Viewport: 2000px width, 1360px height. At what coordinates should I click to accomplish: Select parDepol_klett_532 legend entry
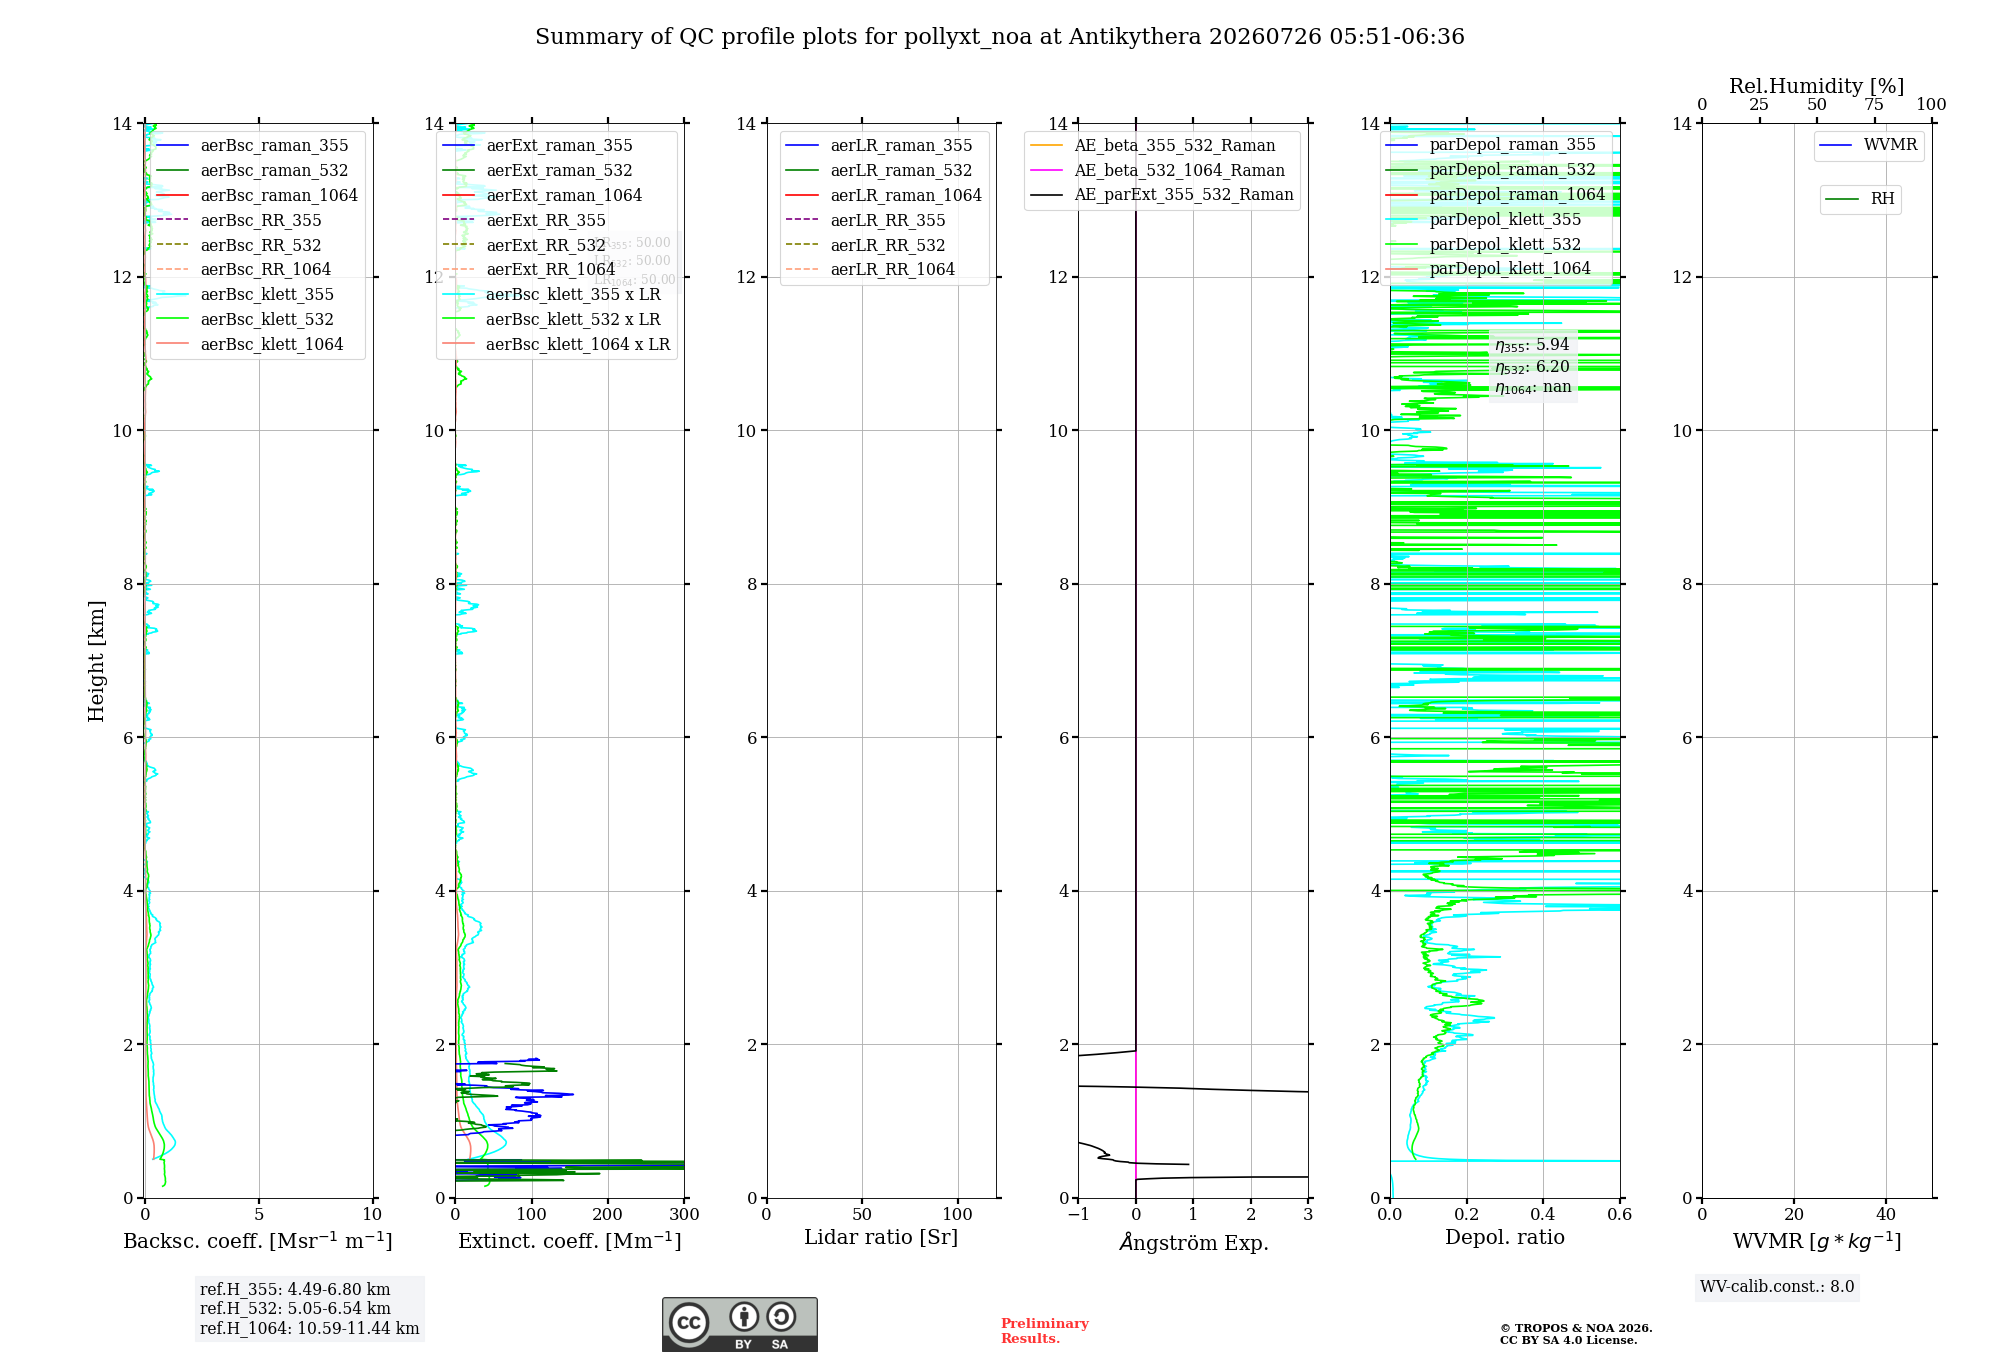tap(1483, 245)
